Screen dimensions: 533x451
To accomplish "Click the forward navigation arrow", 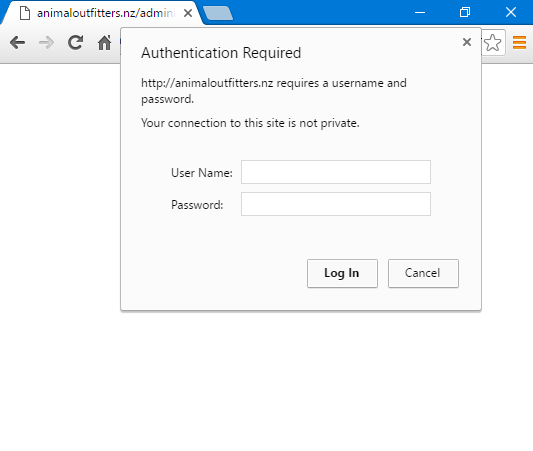I will (x=47, y=43).
